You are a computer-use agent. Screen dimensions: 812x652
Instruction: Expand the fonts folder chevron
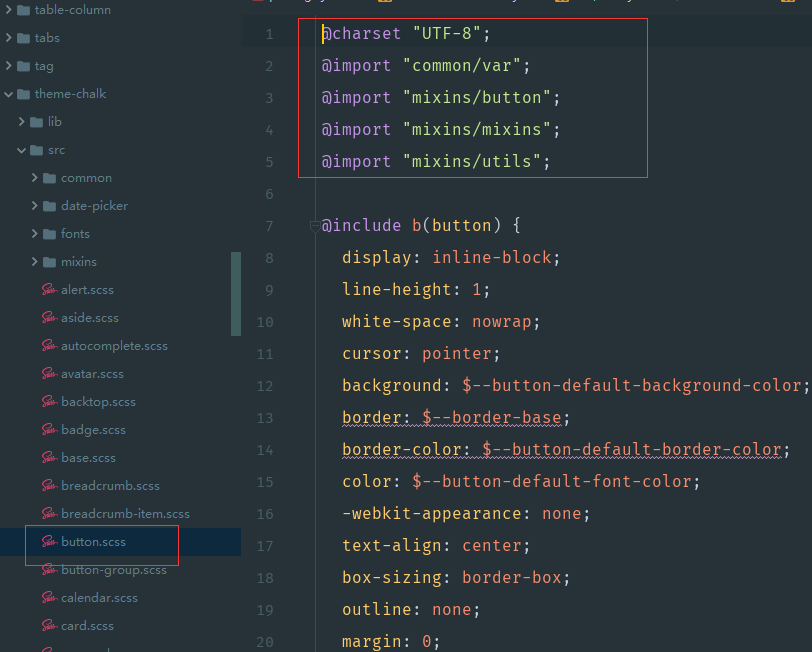point(34,234)
